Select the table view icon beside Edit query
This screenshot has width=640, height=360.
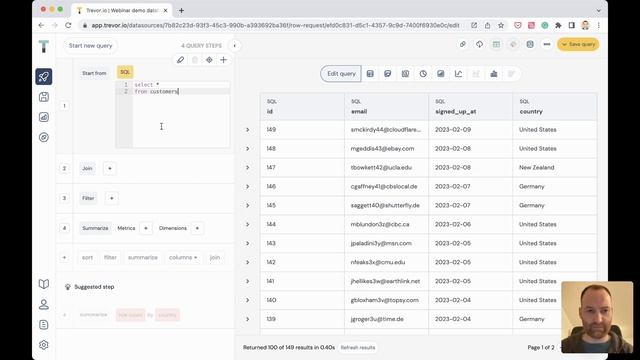370,74
